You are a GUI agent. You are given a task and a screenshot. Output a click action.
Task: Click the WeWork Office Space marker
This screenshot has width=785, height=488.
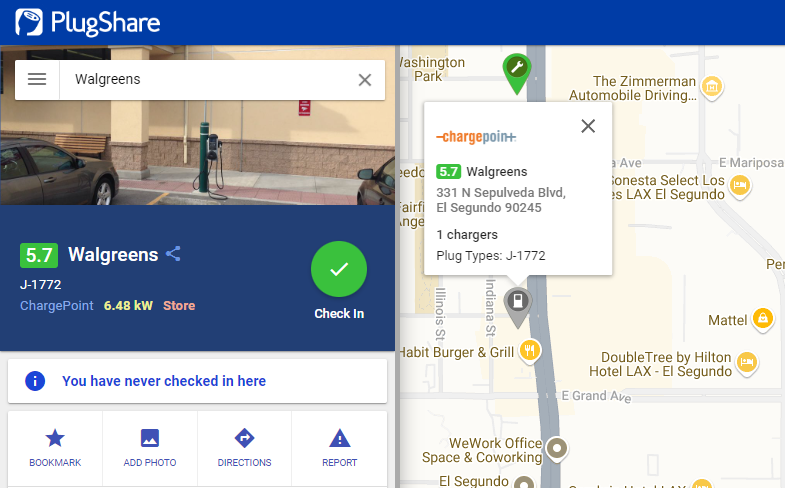click(x=557, y=448)
